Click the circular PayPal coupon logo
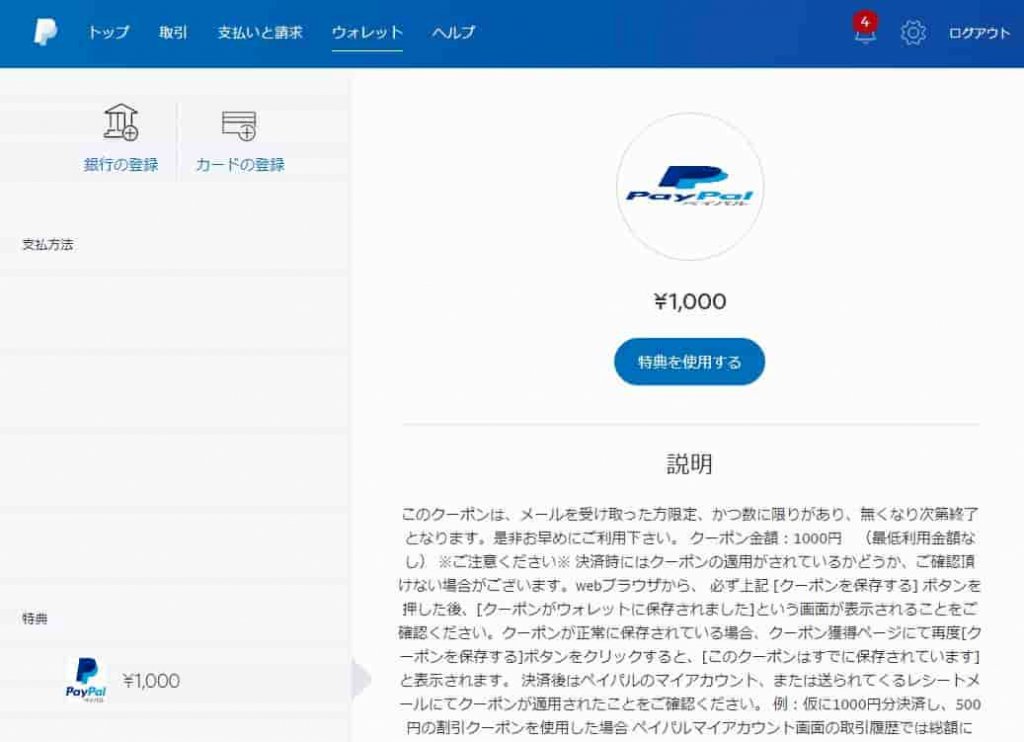This screenshot has height=742, width=1024. (690, 186)
